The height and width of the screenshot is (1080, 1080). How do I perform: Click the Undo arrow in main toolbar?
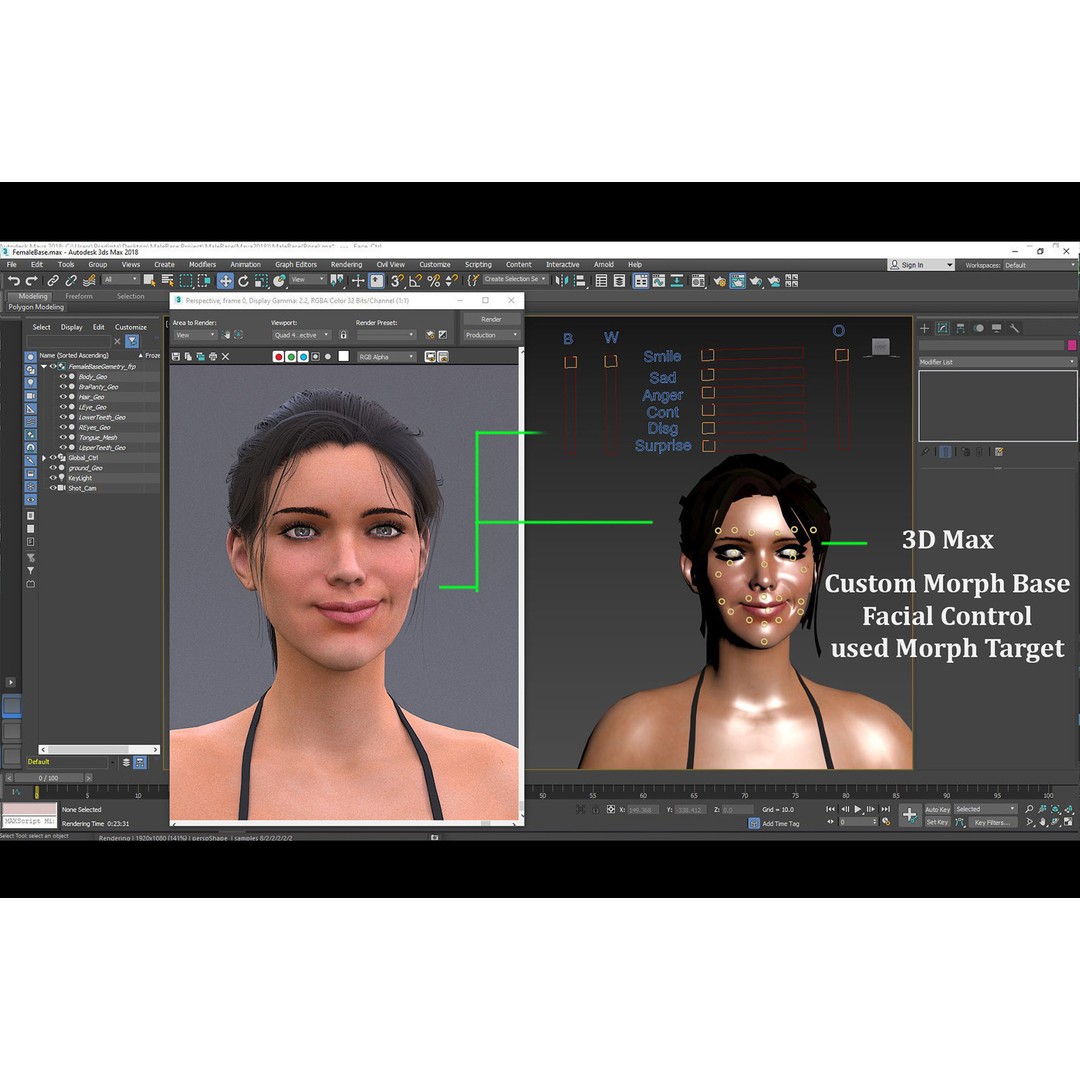coord(14,280)
